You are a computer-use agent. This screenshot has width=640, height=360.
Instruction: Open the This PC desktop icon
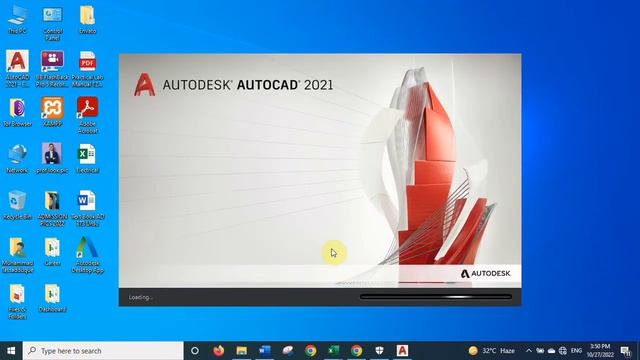point(17,20)
